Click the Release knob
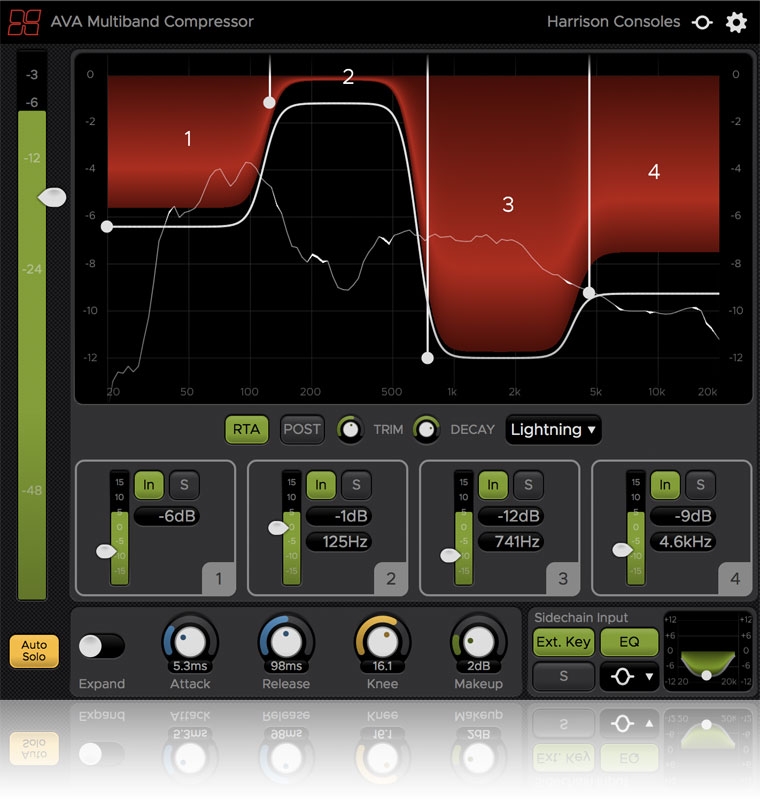760x800 pixels. coord(286,638)
